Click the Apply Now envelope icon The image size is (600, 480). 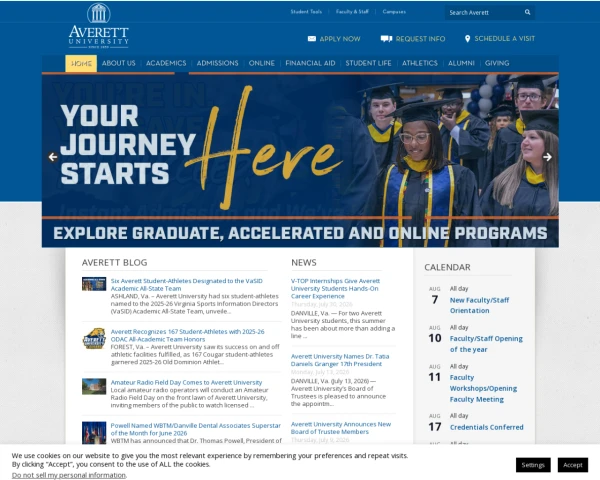click(x=312, y=39)
